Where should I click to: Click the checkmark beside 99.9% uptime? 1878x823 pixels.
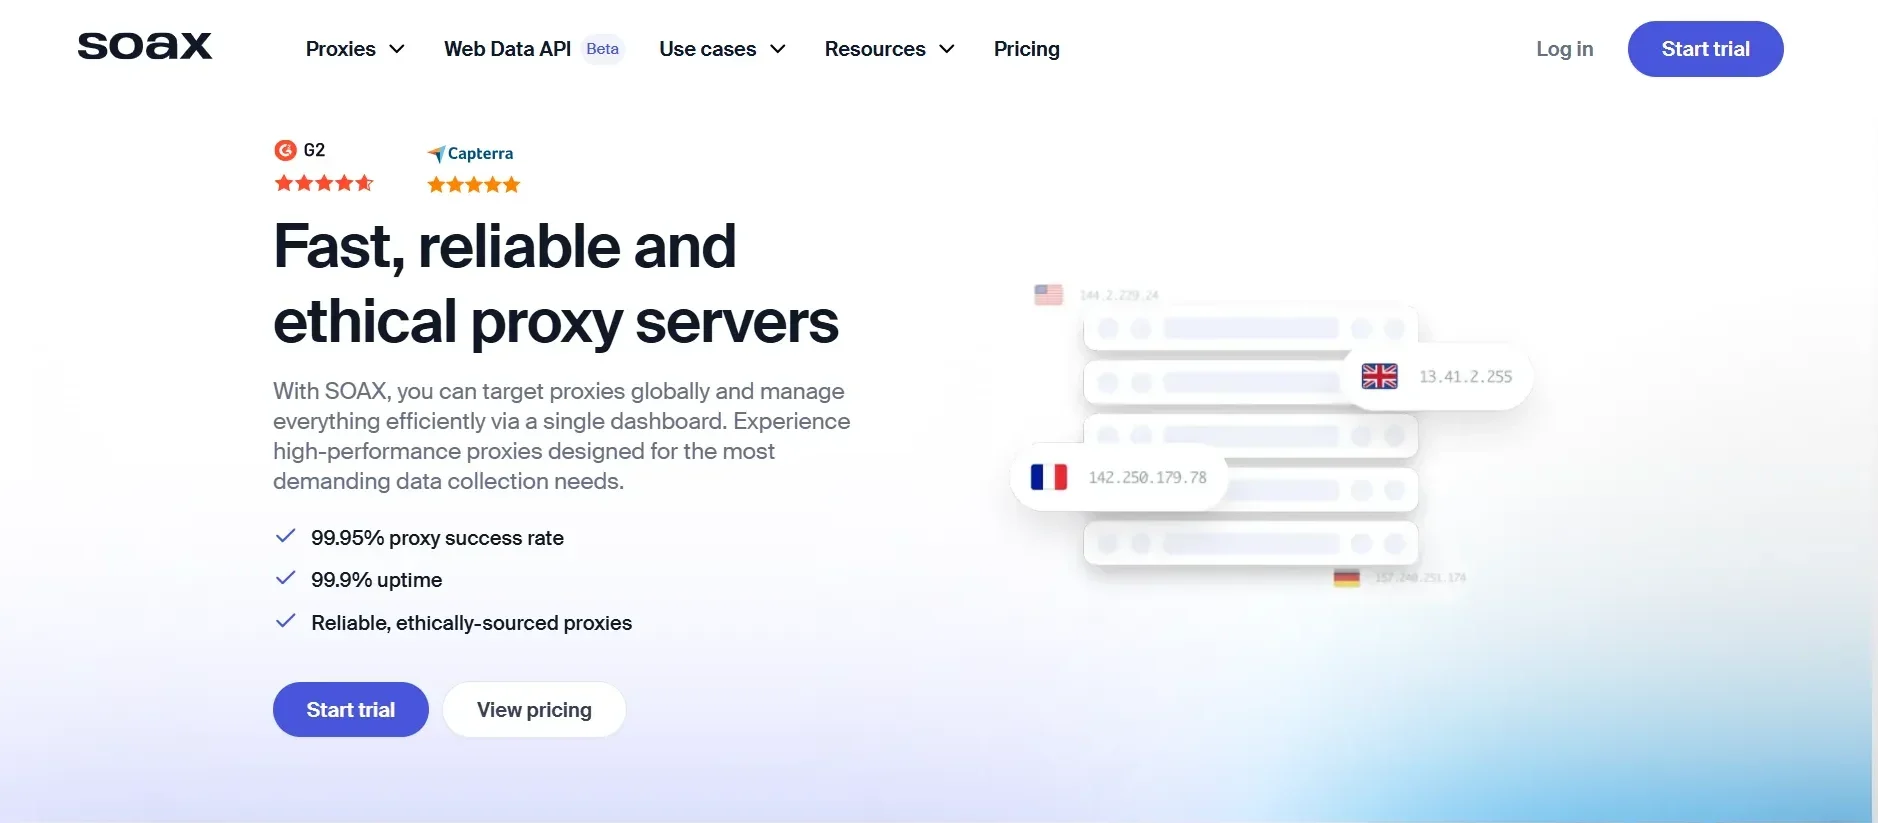click(x=285, y=578)
